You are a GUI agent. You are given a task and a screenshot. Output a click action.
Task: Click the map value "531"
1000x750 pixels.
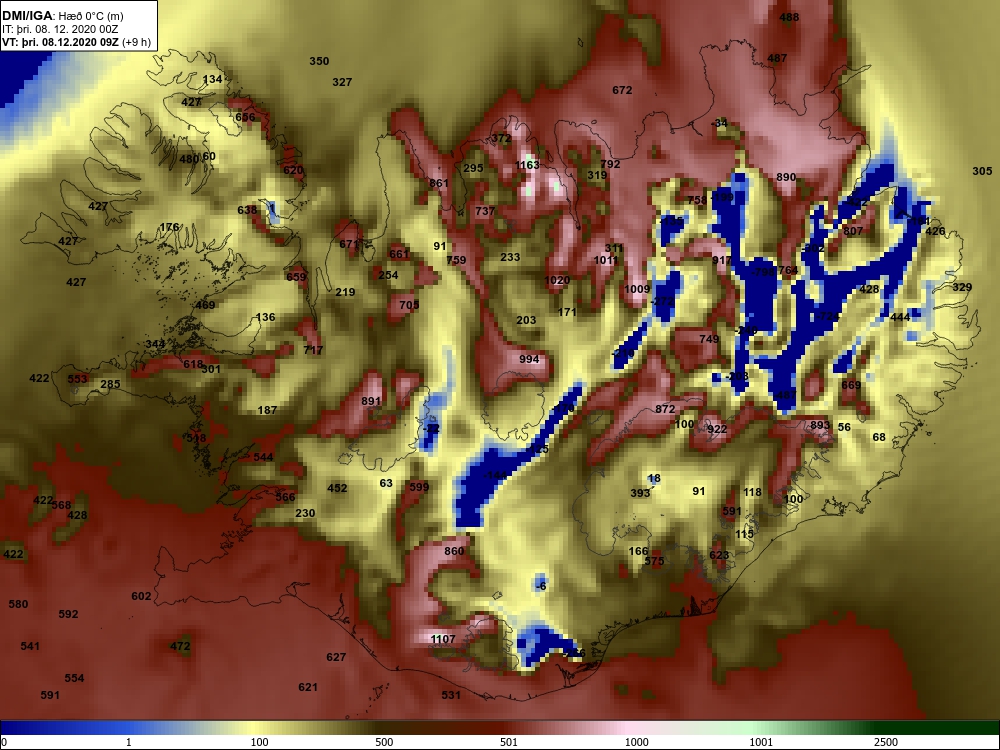[x=451, y=695]
